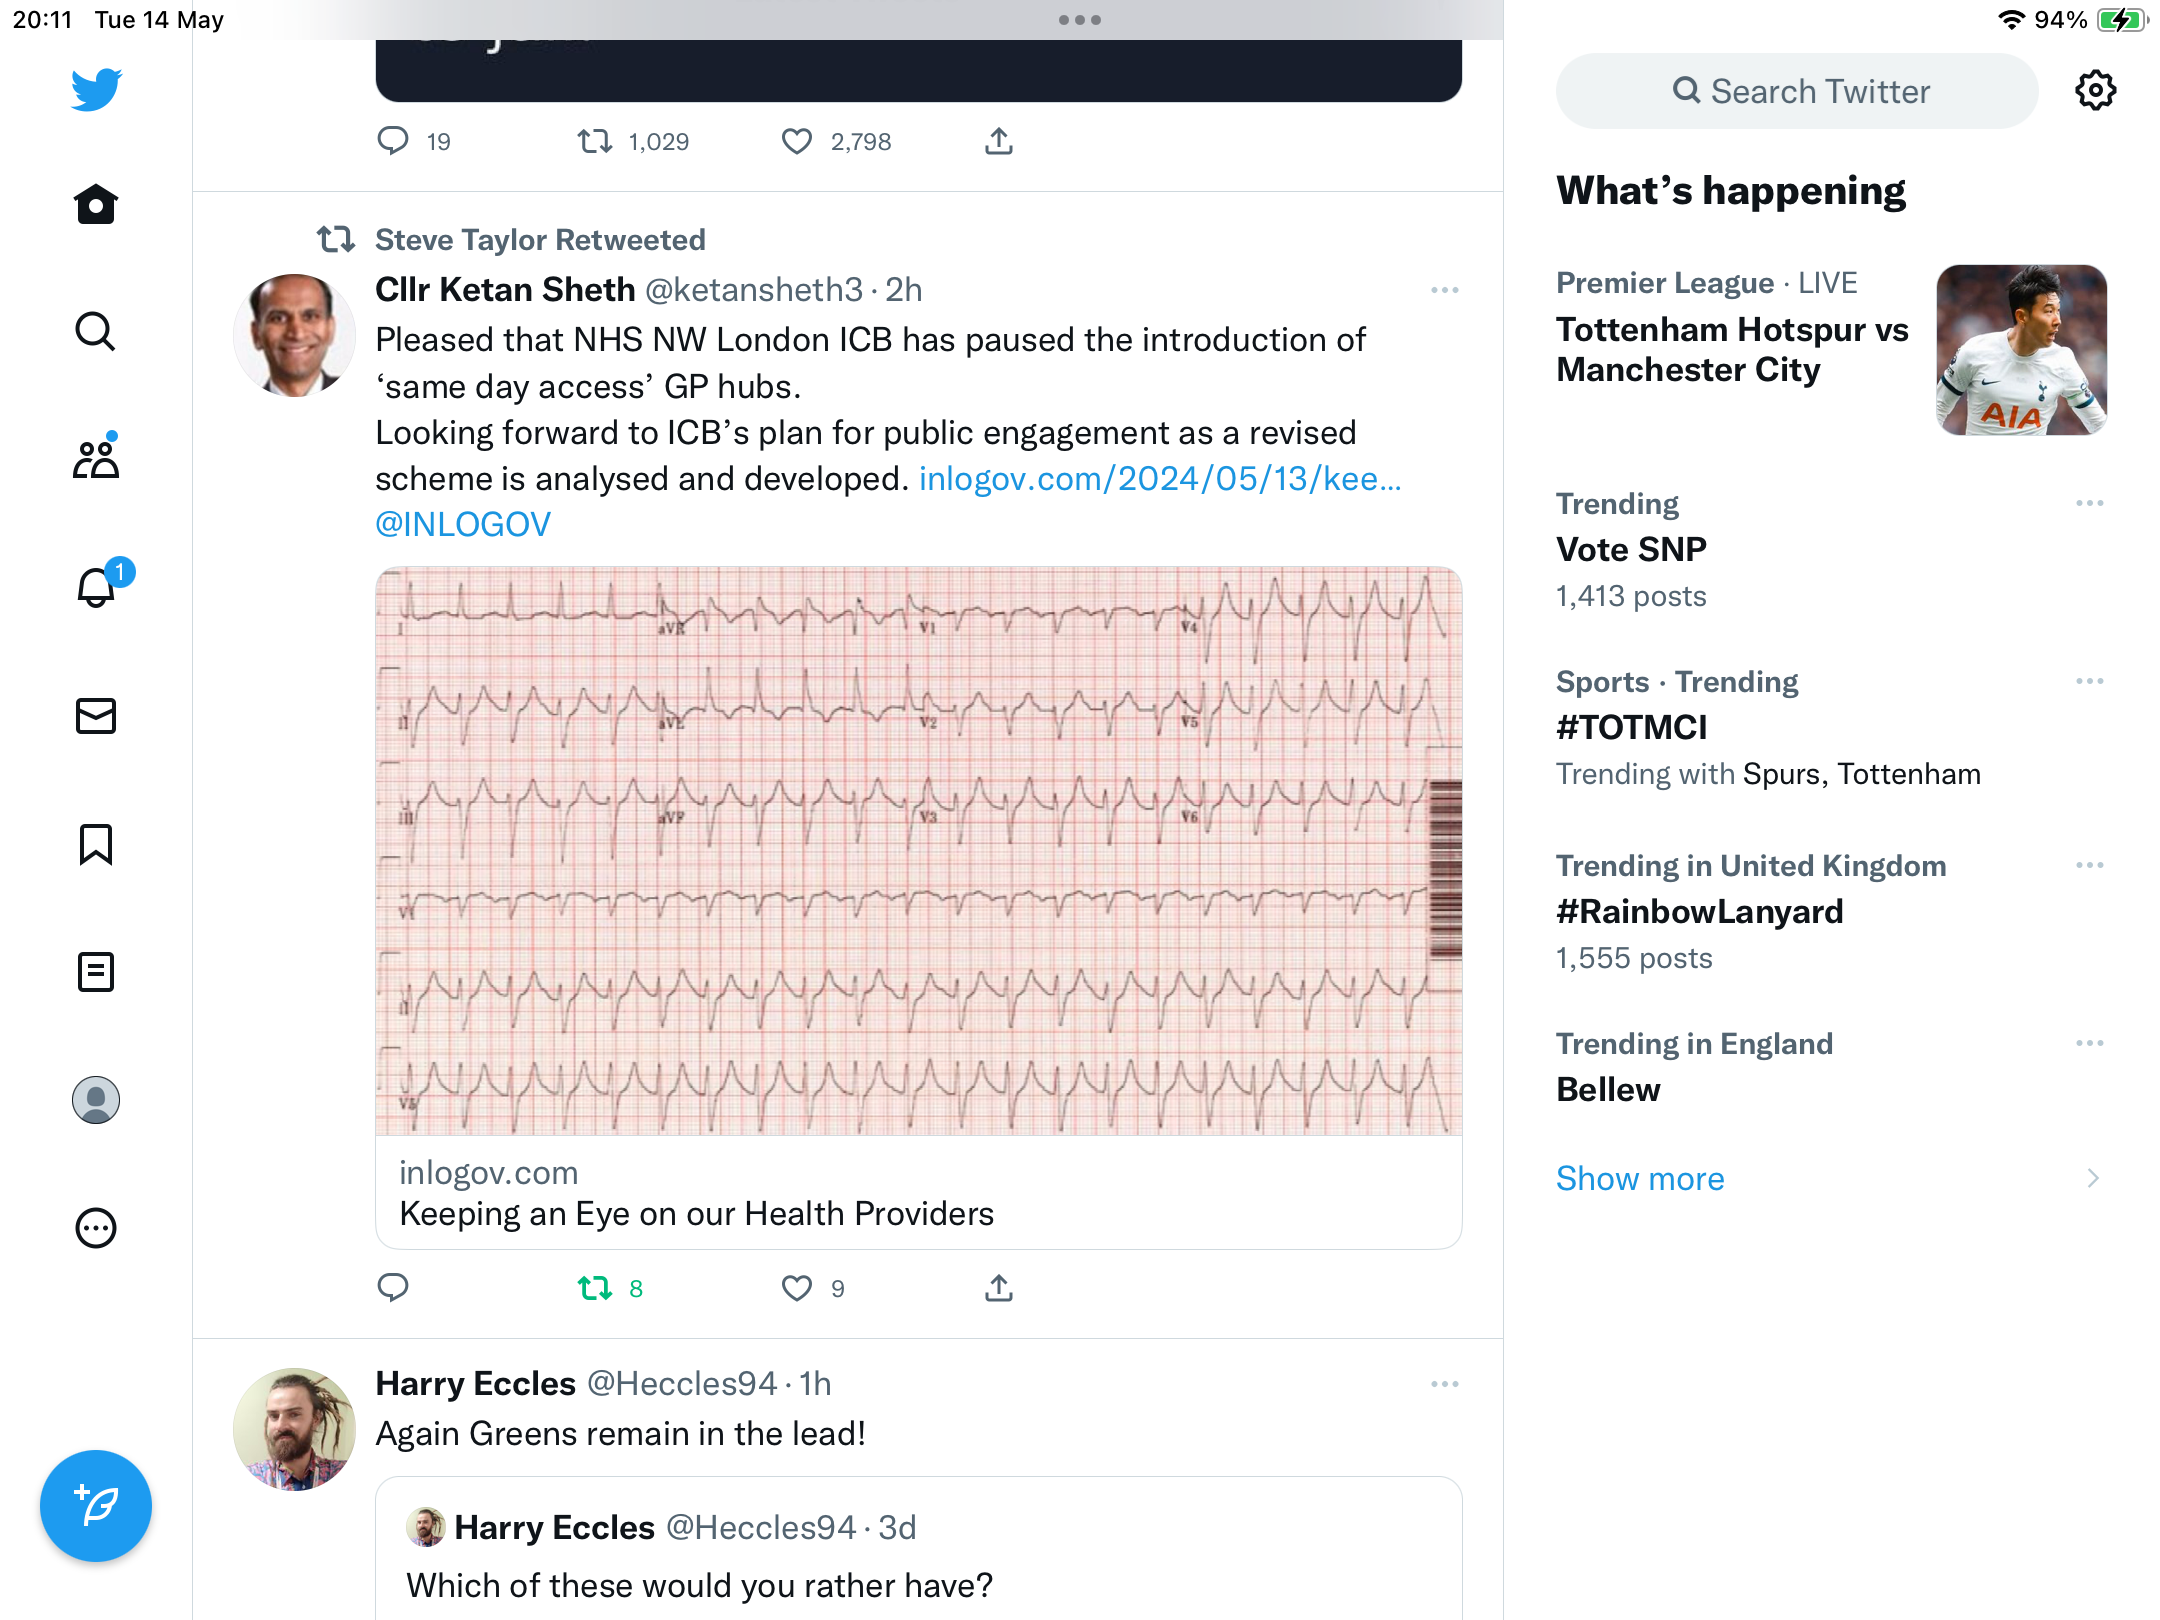Open the Communities icon in sidebar

pos(96,458)
